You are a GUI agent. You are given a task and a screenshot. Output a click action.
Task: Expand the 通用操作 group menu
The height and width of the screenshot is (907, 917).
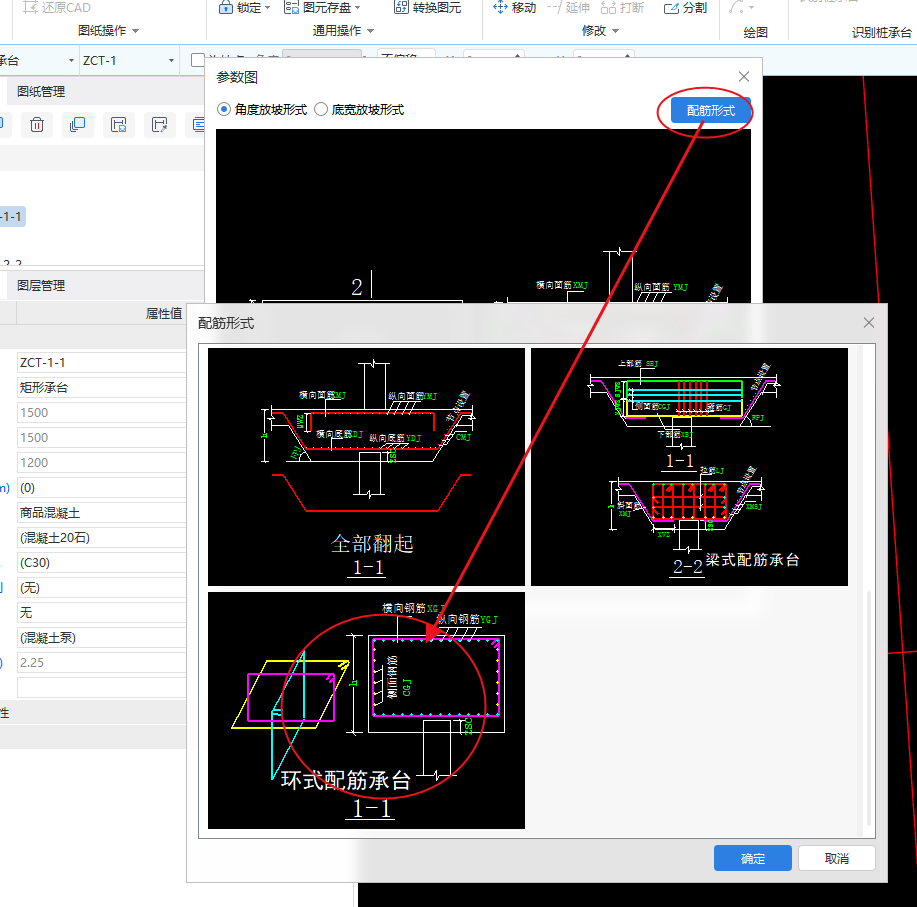[x=343, y=30]
